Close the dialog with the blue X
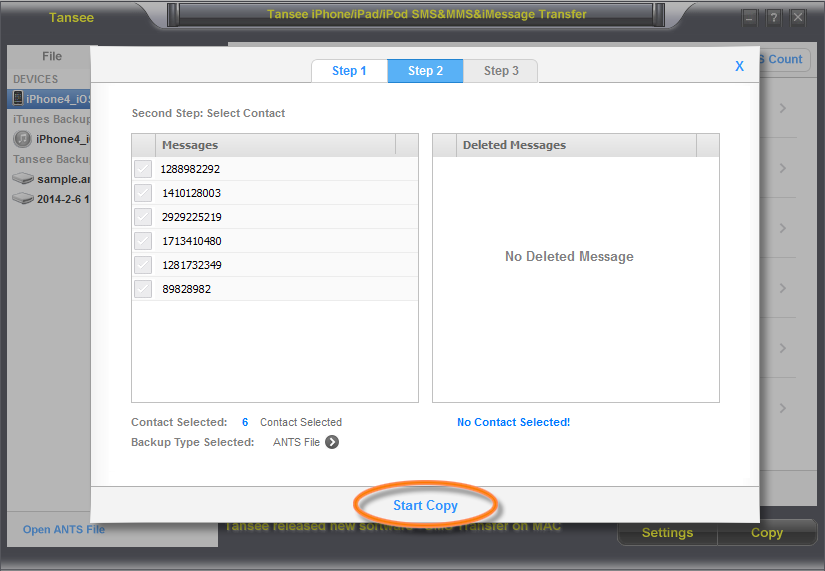Image resolution: width=825 pixels, height=571 pixels. [x=739, y=66]
